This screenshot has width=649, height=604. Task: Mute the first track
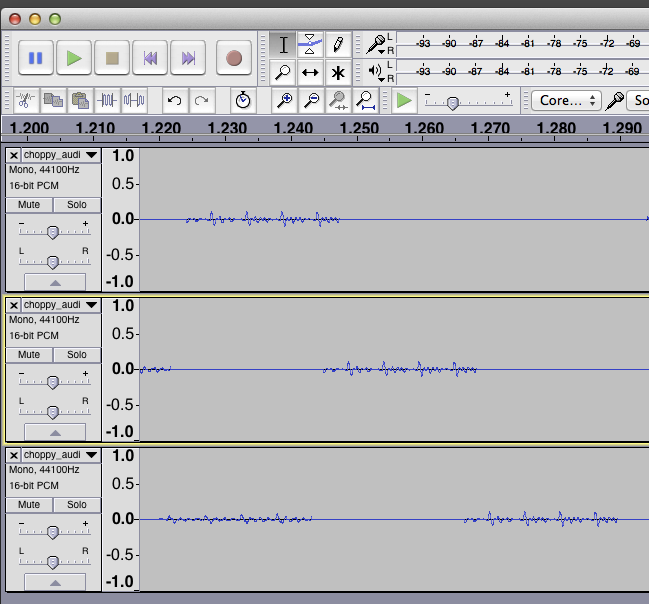click(x=29, y=205)
